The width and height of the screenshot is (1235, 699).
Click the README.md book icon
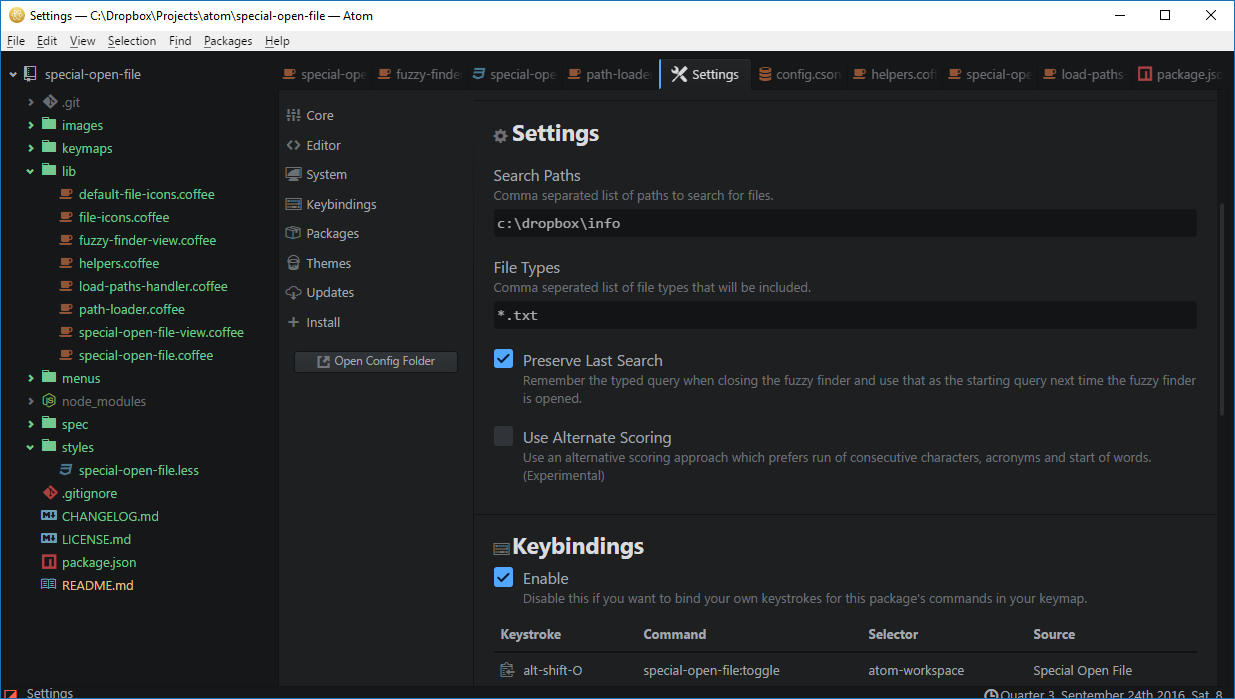(x=49, y=585)
